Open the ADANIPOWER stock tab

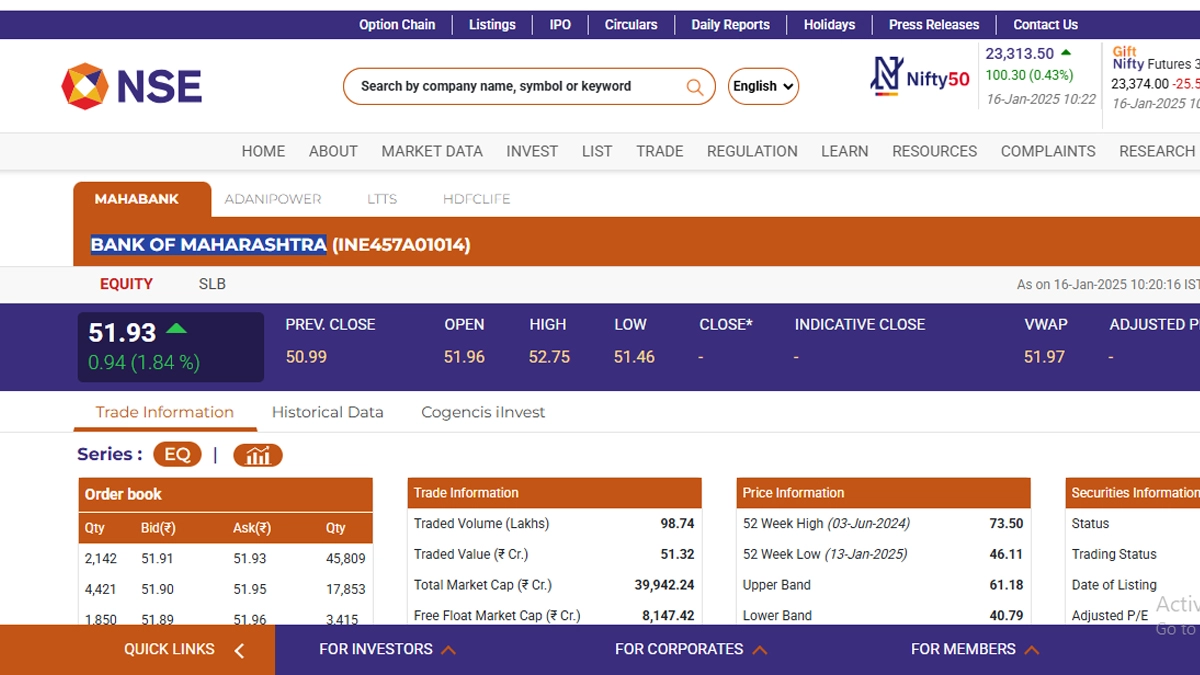tap(273, 199)
